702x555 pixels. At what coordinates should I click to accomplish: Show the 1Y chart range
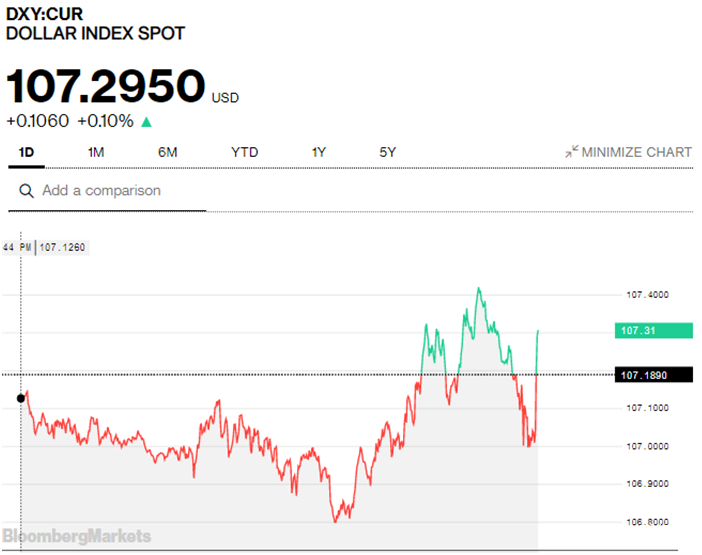coord(319,152)
